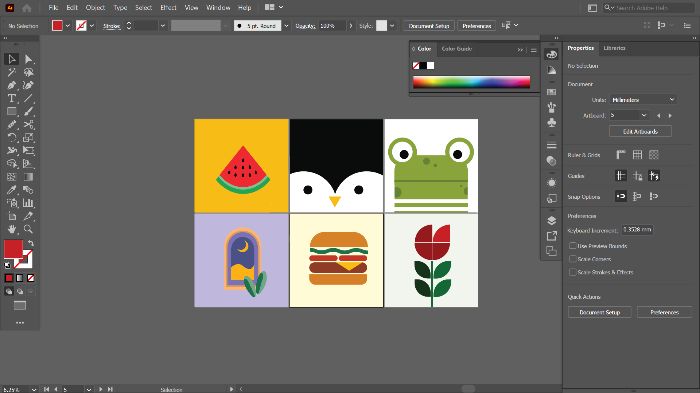The height and width of the screenshot is (393, 700).
Task: Toggle the Show Grid button
Action: point(638,155)
